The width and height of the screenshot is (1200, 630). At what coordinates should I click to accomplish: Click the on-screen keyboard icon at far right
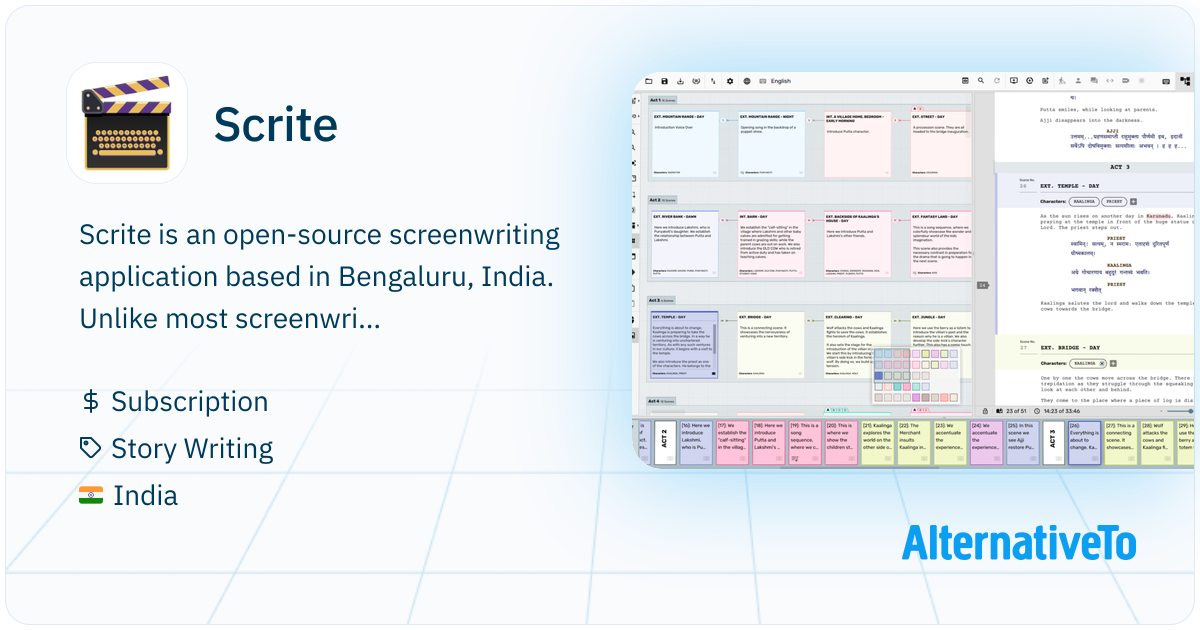pyautogui.click(x=1166, y=81)
